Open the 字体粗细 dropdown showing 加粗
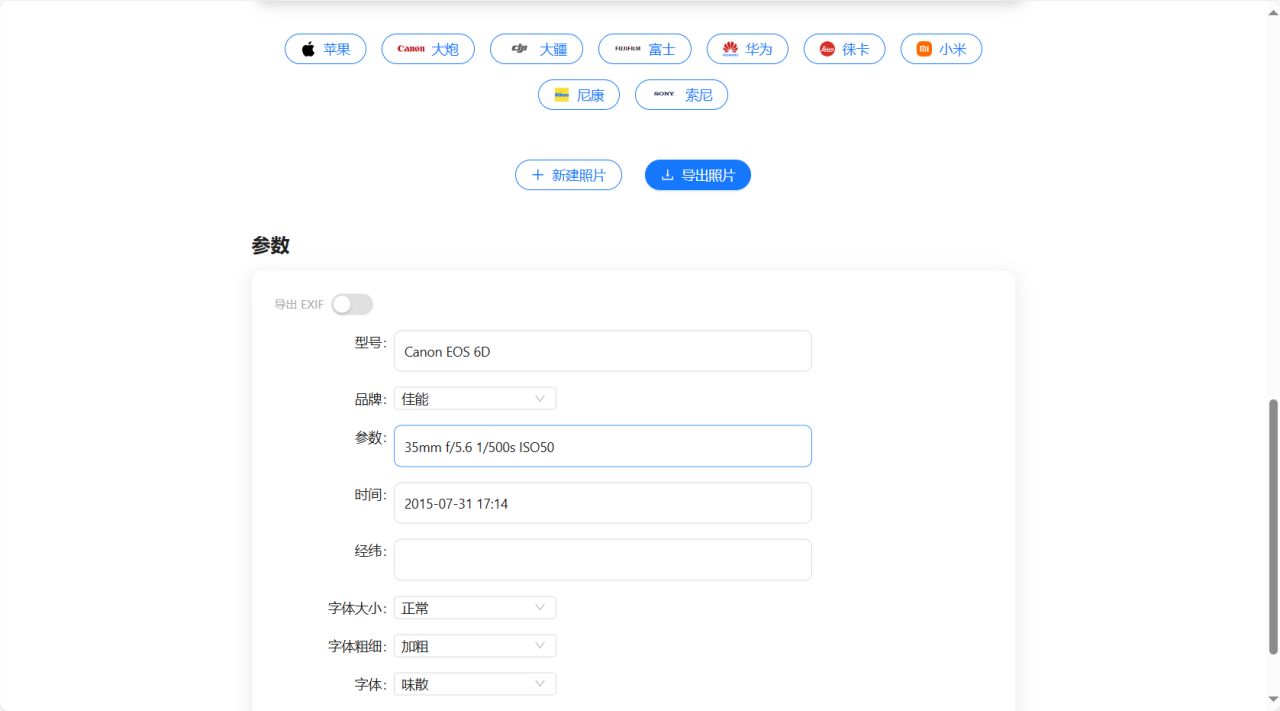The width and height of the screenshot is (1280, 711). [475, 646]
